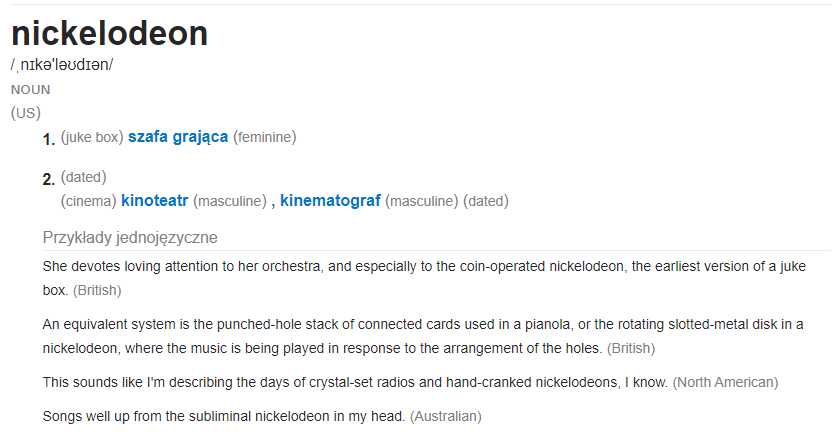The width and height of the screenshot is (839, 442).
Task: Open the "kinoteatr" translation link
Action: click(x=155, y=201)
